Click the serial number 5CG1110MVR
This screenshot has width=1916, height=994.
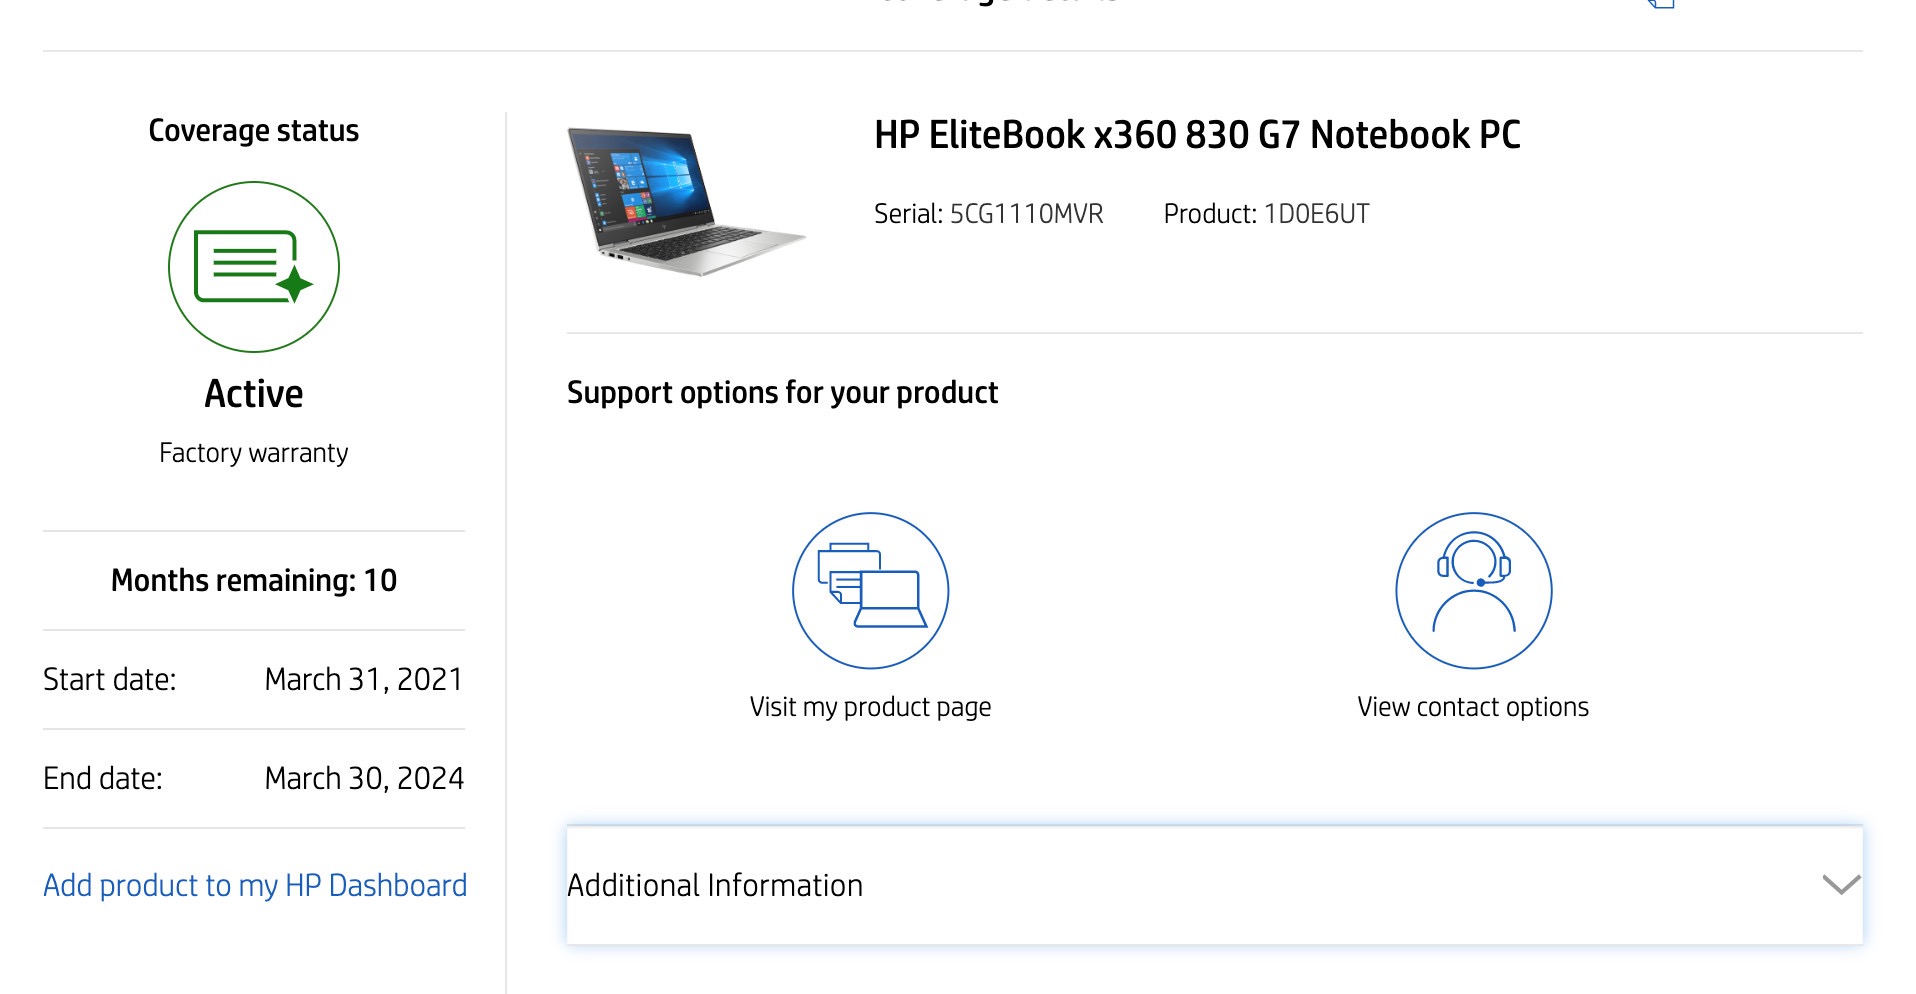[x=1026, y=214]
